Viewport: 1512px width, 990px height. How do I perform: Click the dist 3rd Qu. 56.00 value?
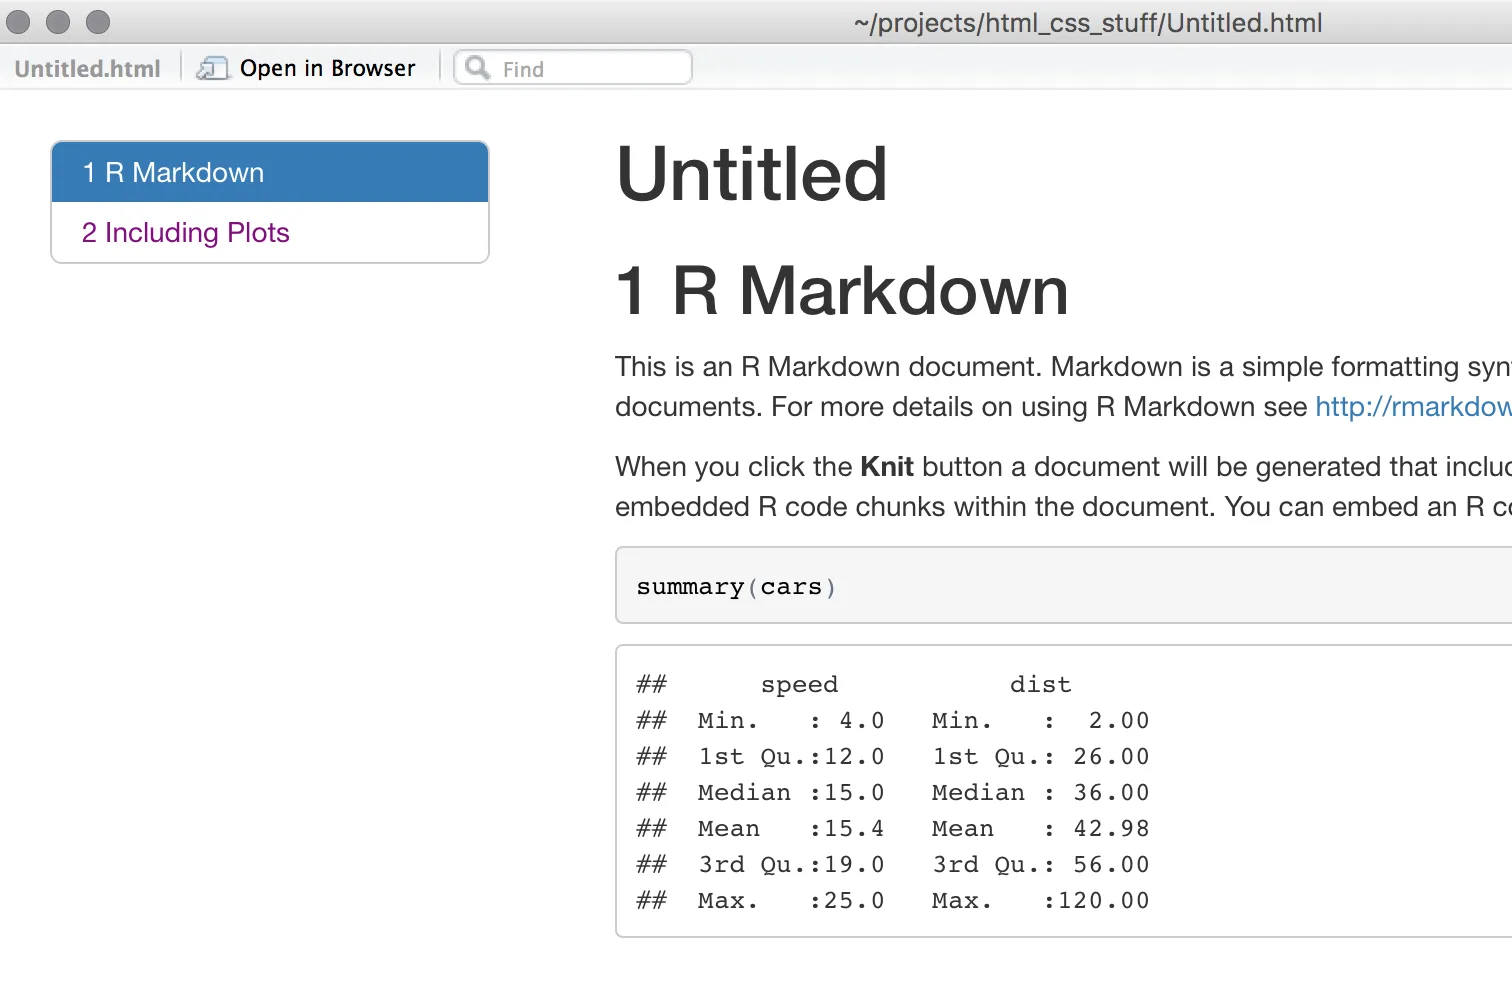click(x=1111, y=865)
